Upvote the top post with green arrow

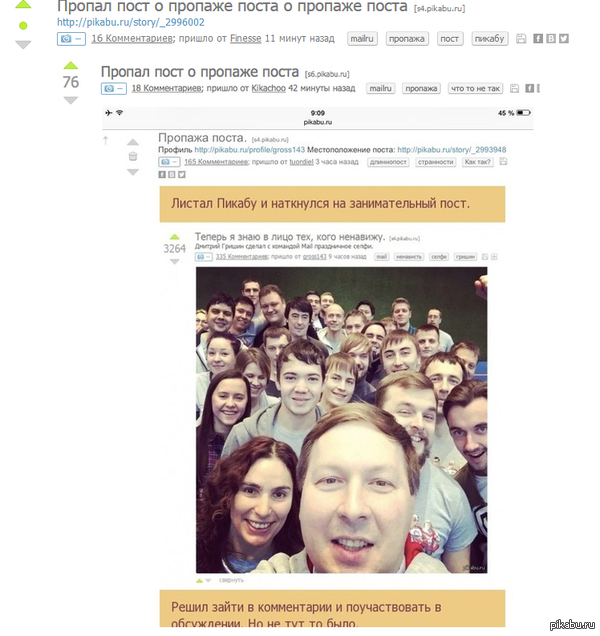pos(23,4)
